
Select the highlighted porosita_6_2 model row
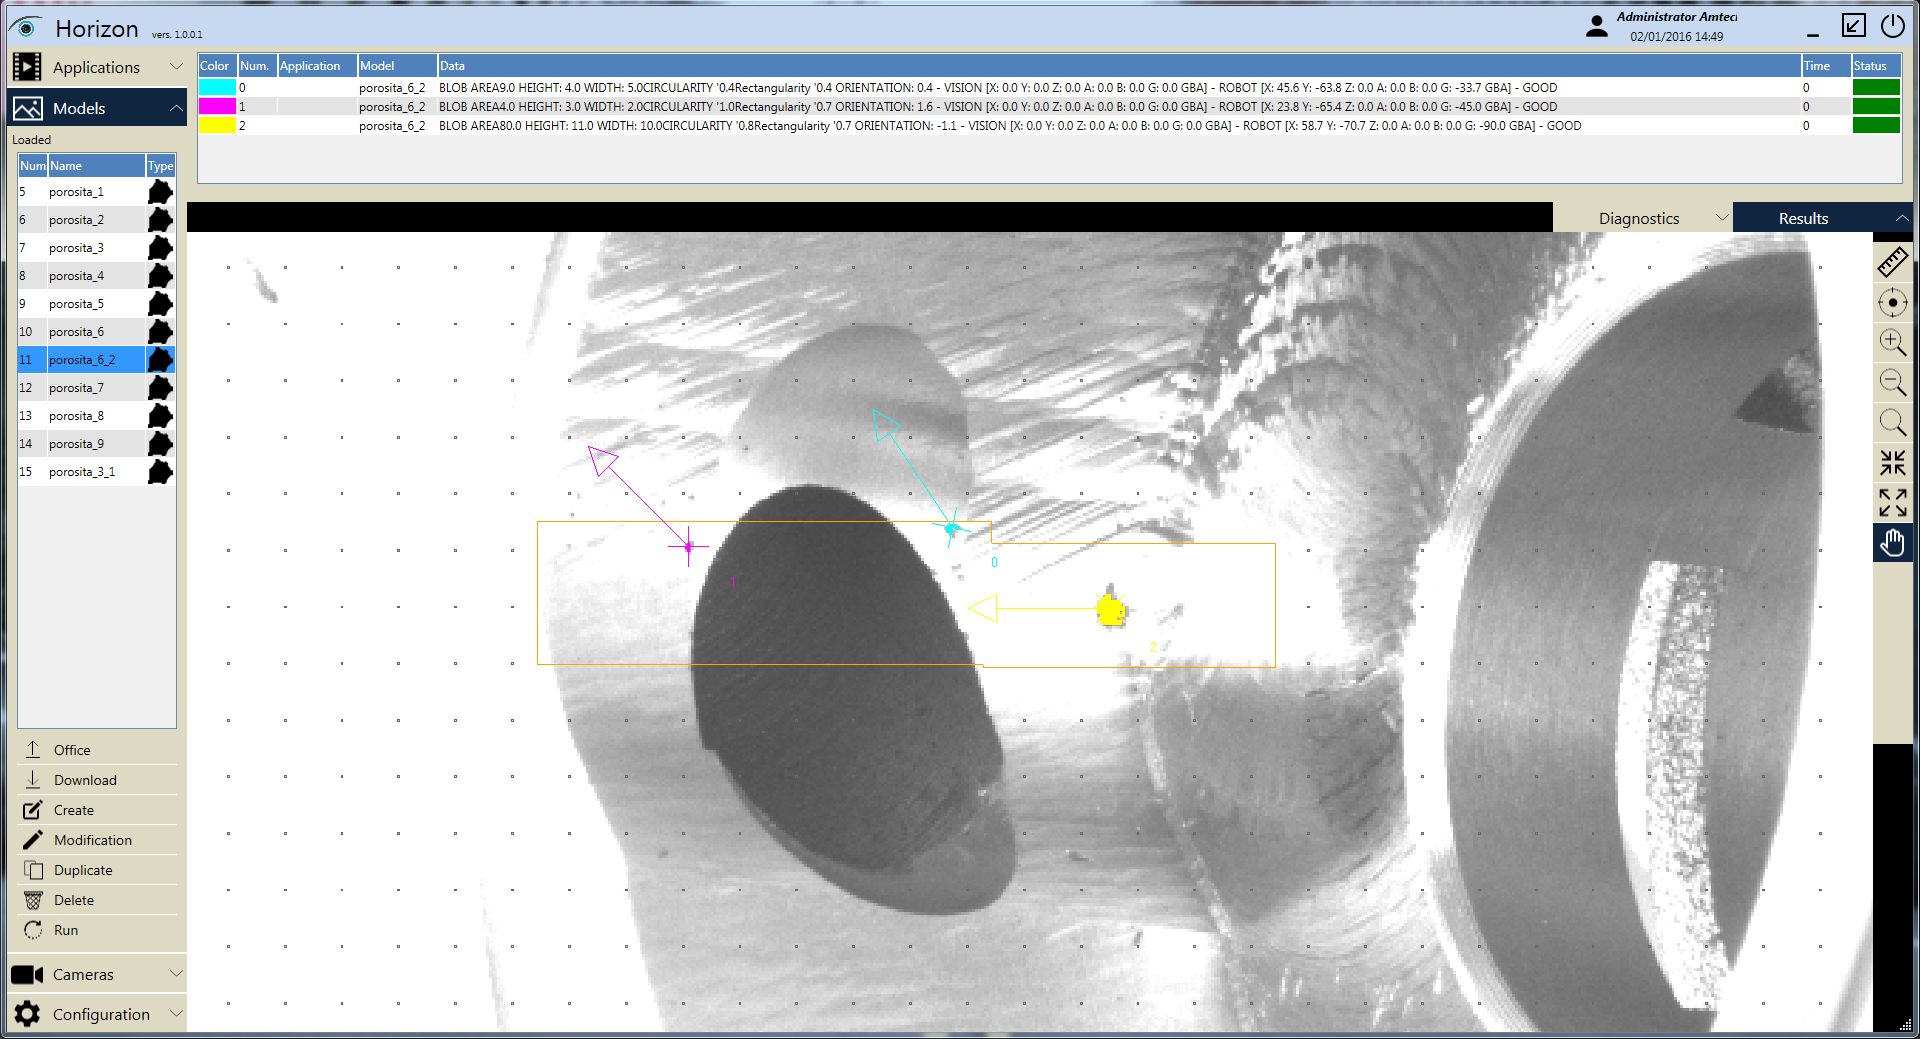coord(97,360)
